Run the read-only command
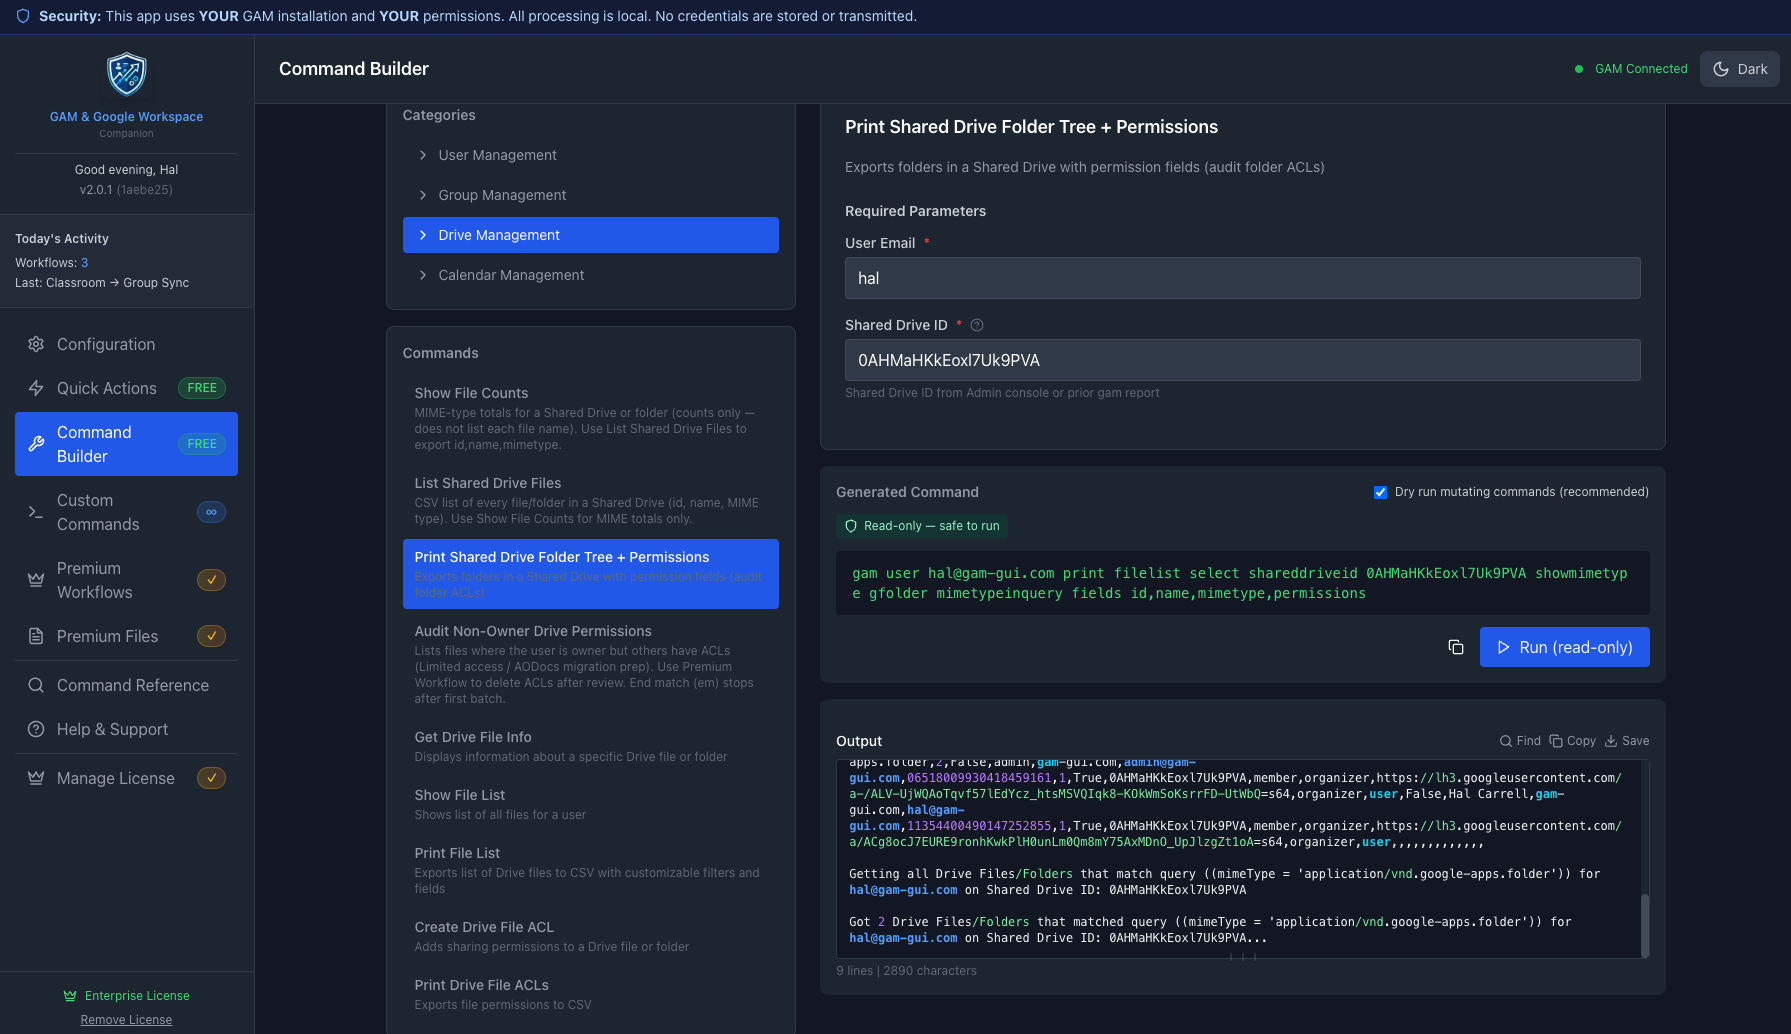Viewport: 1791px width, 1034px height. click(x=1565, y=647)
